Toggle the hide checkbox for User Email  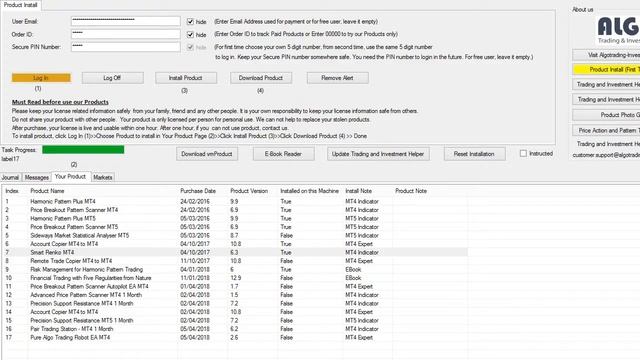click(x=190, y=22)
